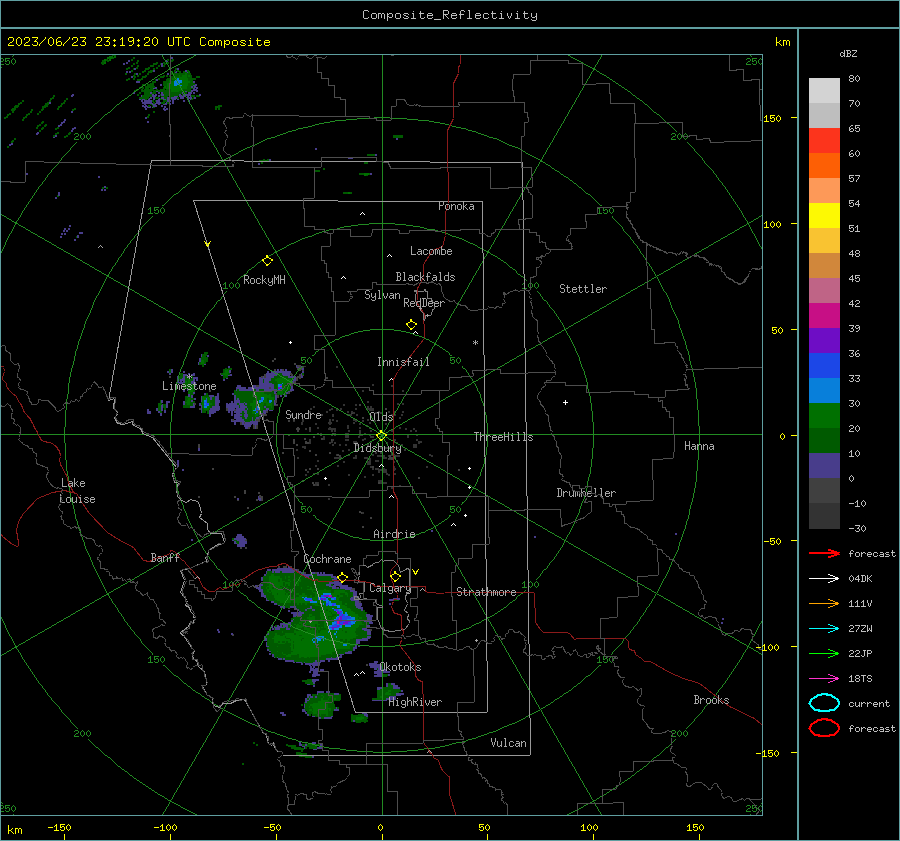Click the Sundre town label
This screenshot has height=841, width=900.
pos(303,415)
